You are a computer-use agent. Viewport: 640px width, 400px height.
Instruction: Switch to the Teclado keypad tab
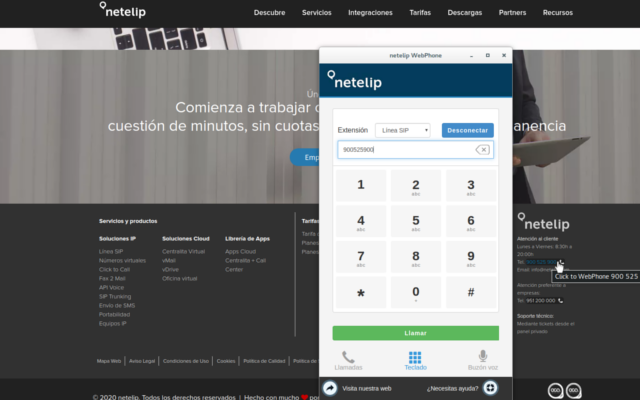click(x=416, y=361)
